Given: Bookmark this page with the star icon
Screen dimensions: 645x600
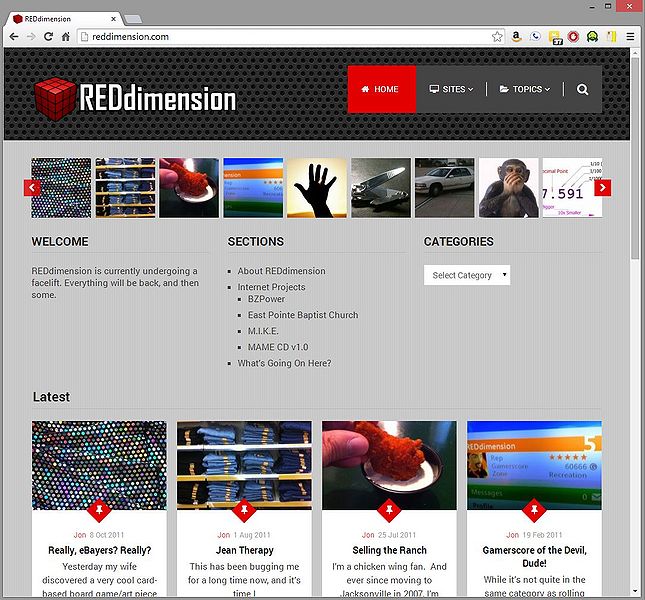Looking at the screenshot, I should (497, 37).
